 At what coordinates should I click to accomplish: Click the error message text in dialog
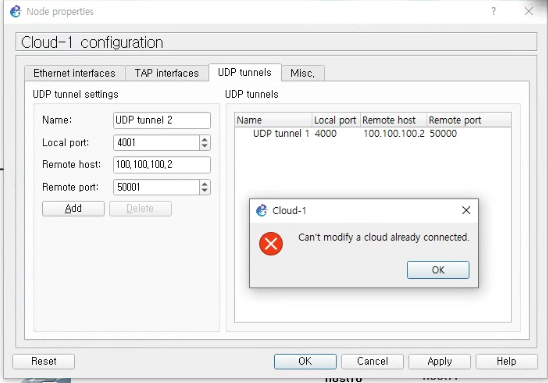[x=383, y=237]
